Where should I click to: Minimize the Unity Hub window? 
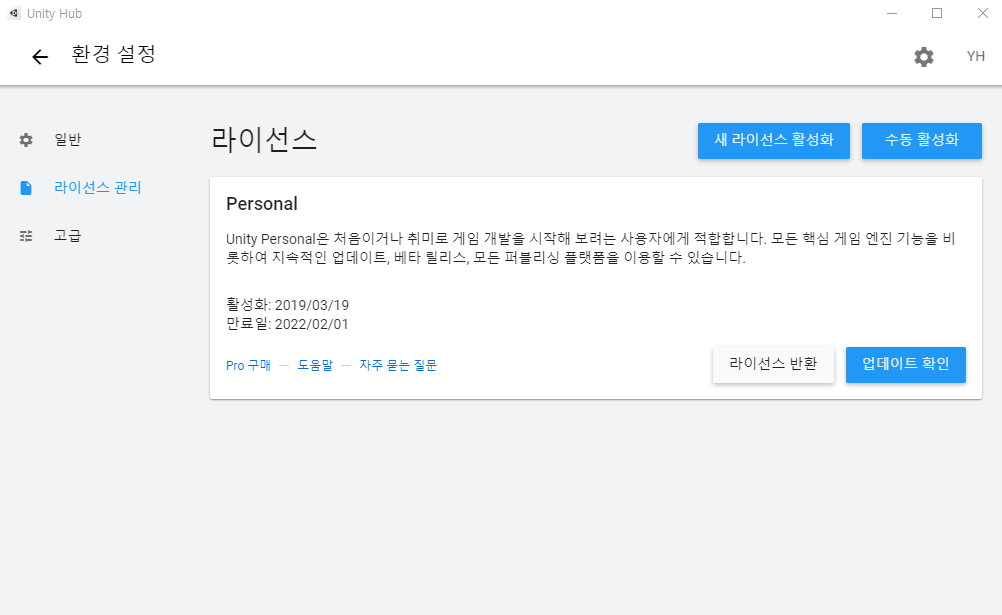892,13
